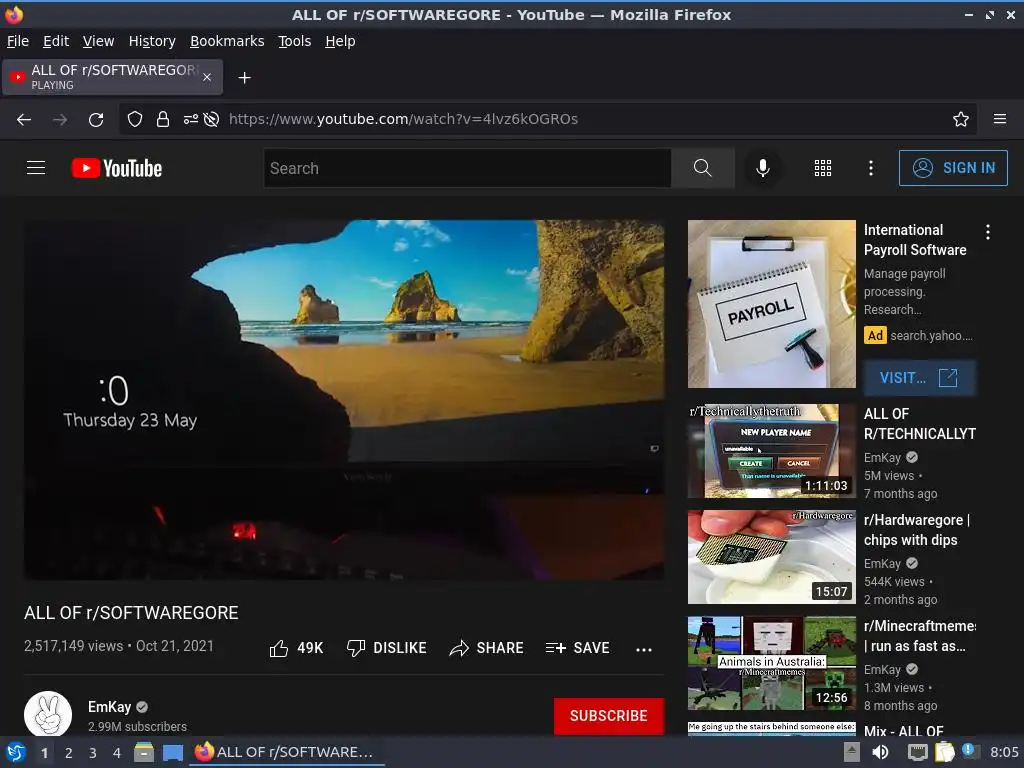The width and height of the screenshot is (1024, 768).
Task: Start voice search with the microphone icon
Action: click(762, 168)
